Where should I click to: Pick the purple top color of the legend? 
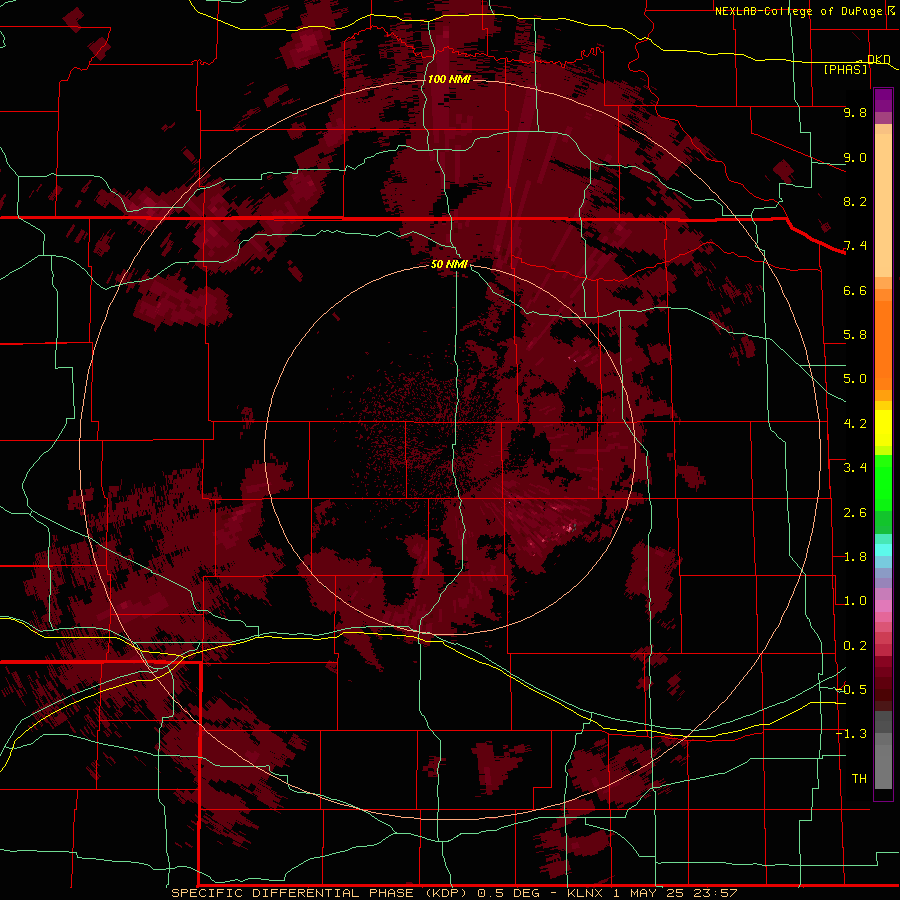click(x=883, y=98)
